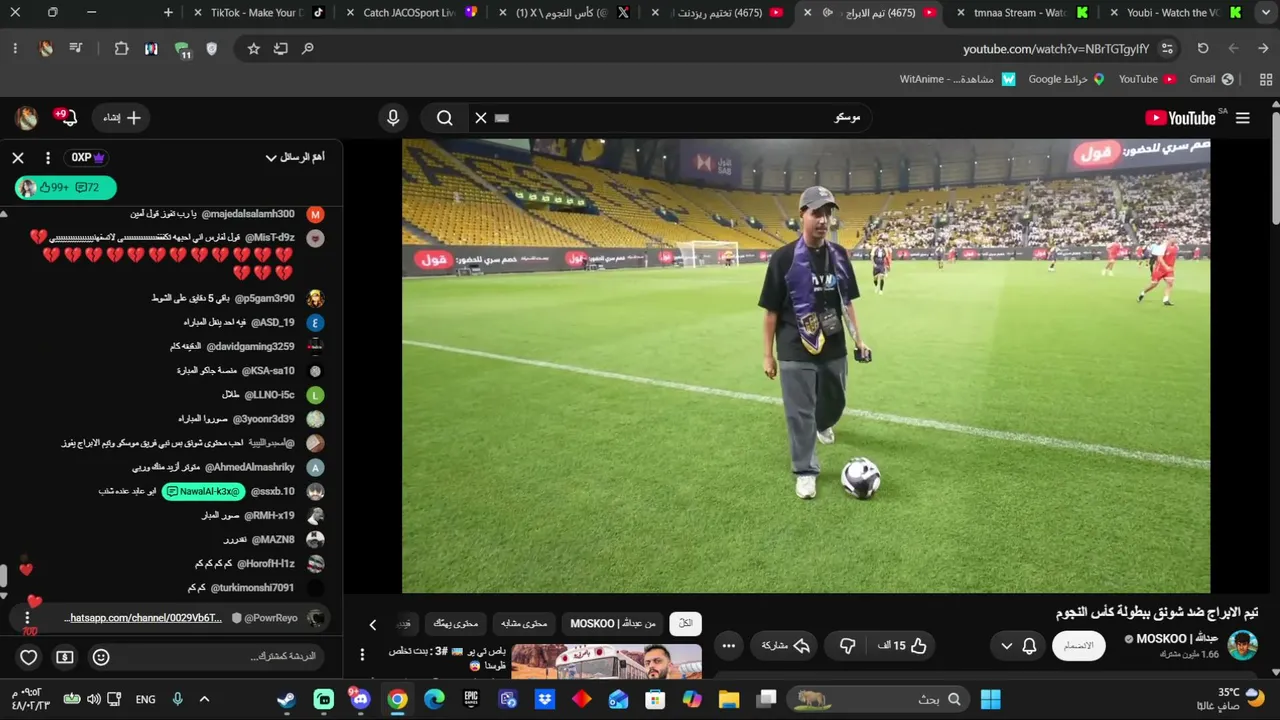This screenshot has width=1280, height=720.
Task: Open Dropbox from the taskbar
Action: (x=545, y=699)
